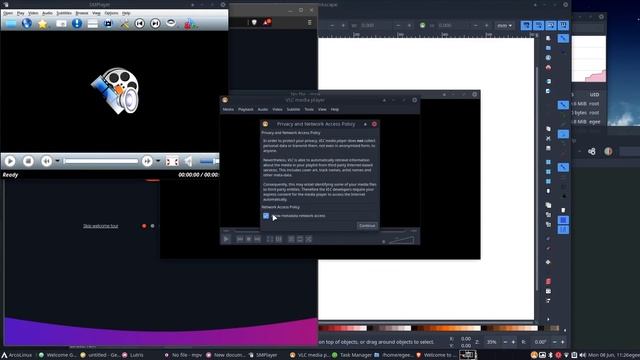This screenshot has width=640, height=360.
Task: Open SMPlayer's Subtitles menu
Action: point(64,13)
